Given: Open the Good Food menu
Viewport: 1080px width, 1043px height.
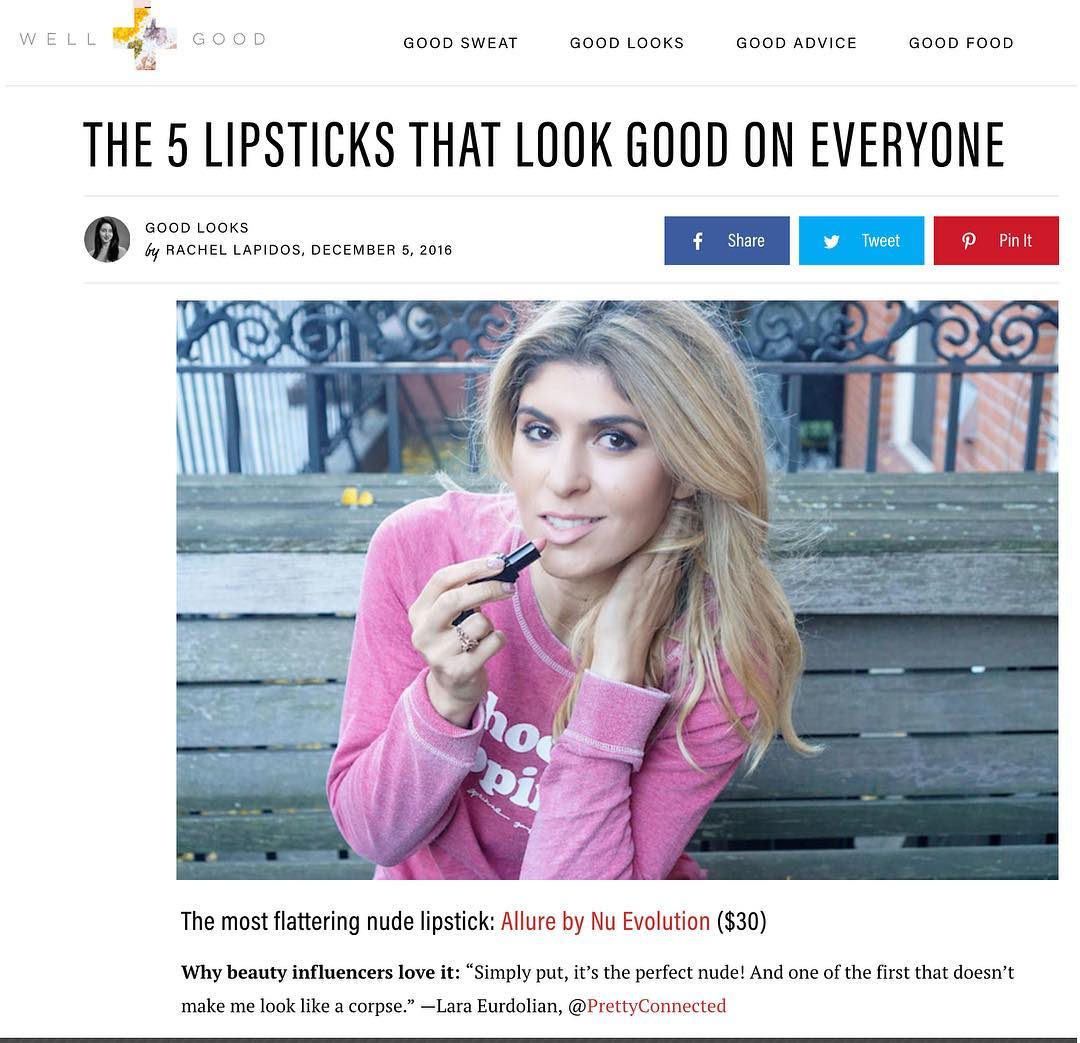Looking at the screenshot, I should click(961, 43).
